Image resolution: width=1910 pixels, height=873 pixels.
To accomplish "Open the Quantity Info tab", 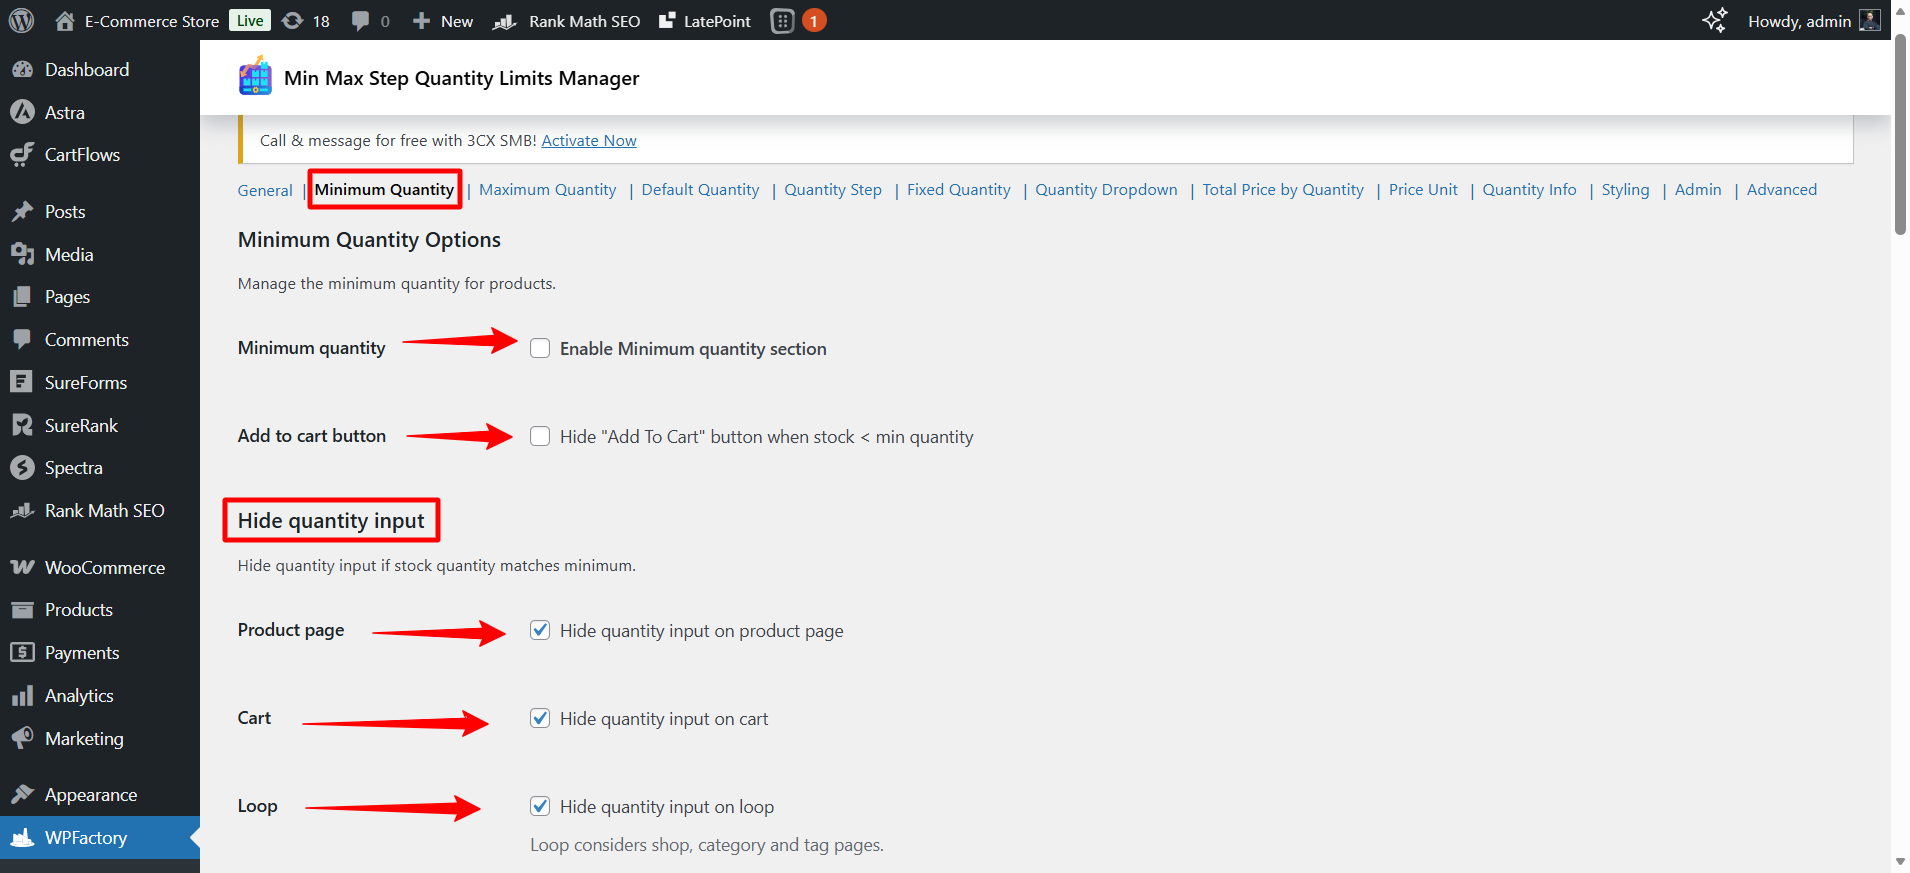I will tap(1529, 189).
